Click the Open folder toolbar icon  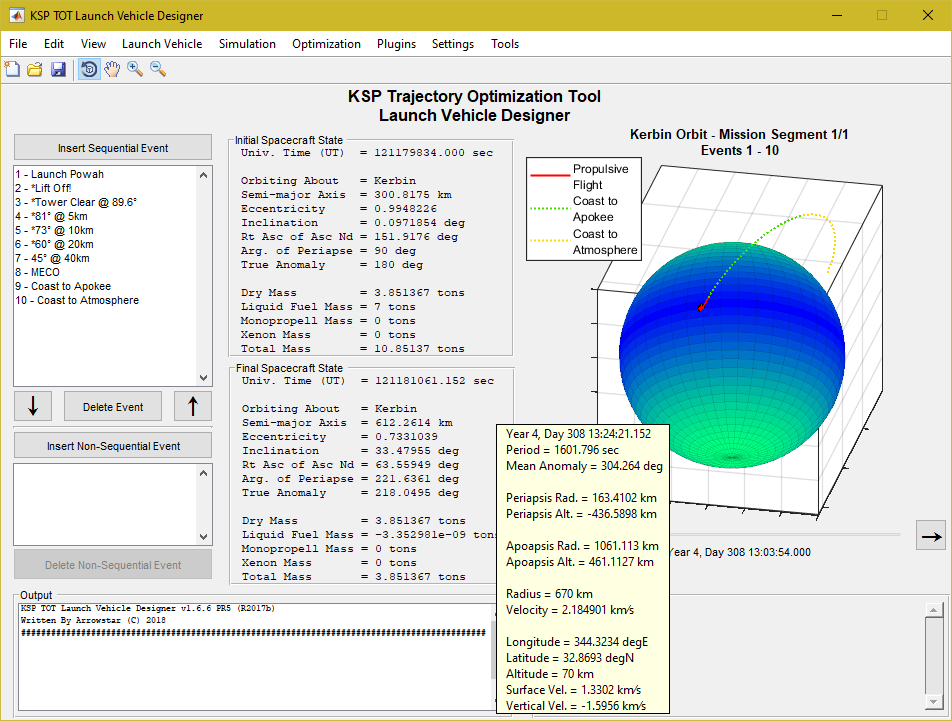pos(35,69)
